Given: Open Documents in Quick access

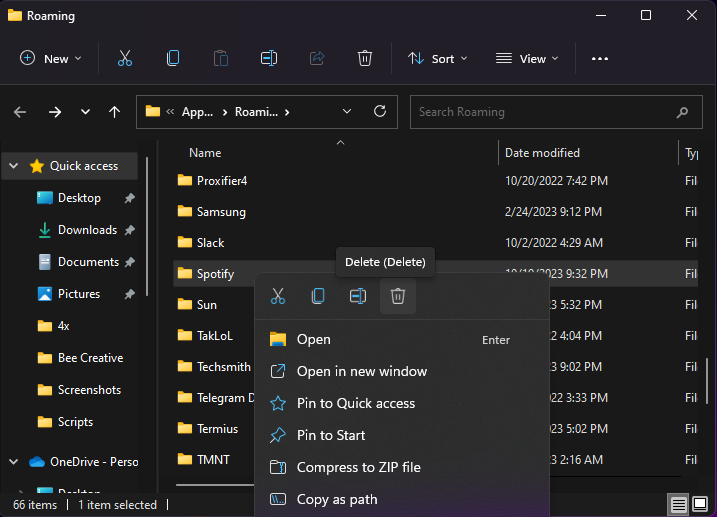Looking at the screenshot, I should click(x=88, y=262).
